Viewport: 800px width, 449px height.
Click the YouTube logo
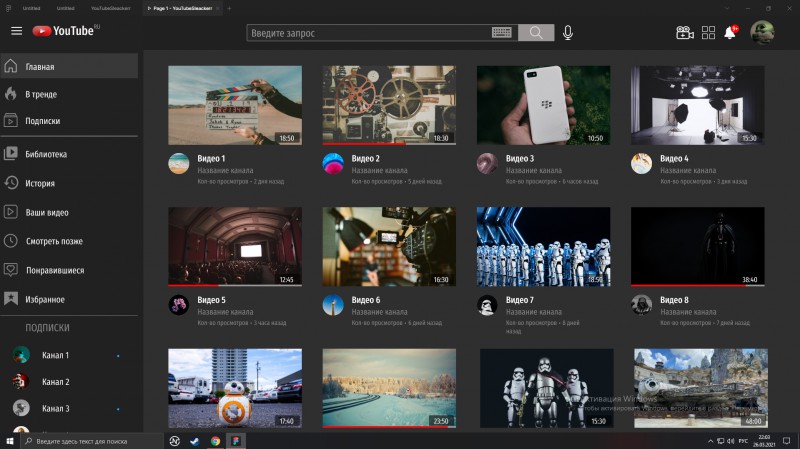[x=66, y=31]
